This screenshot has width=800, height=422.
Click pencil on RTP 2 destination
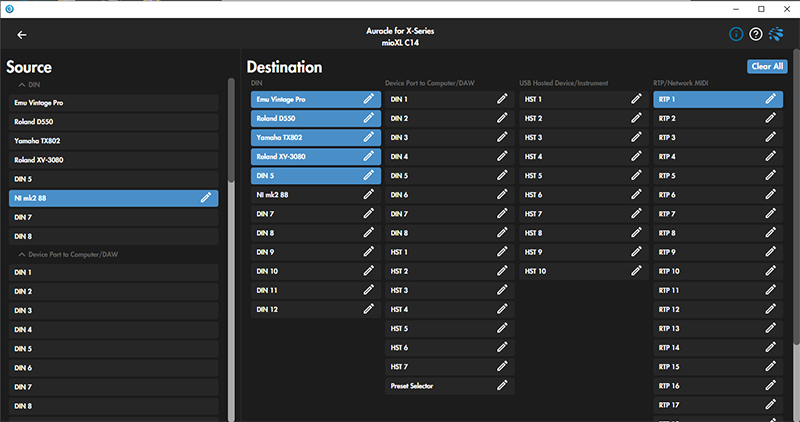pos(770,118)
